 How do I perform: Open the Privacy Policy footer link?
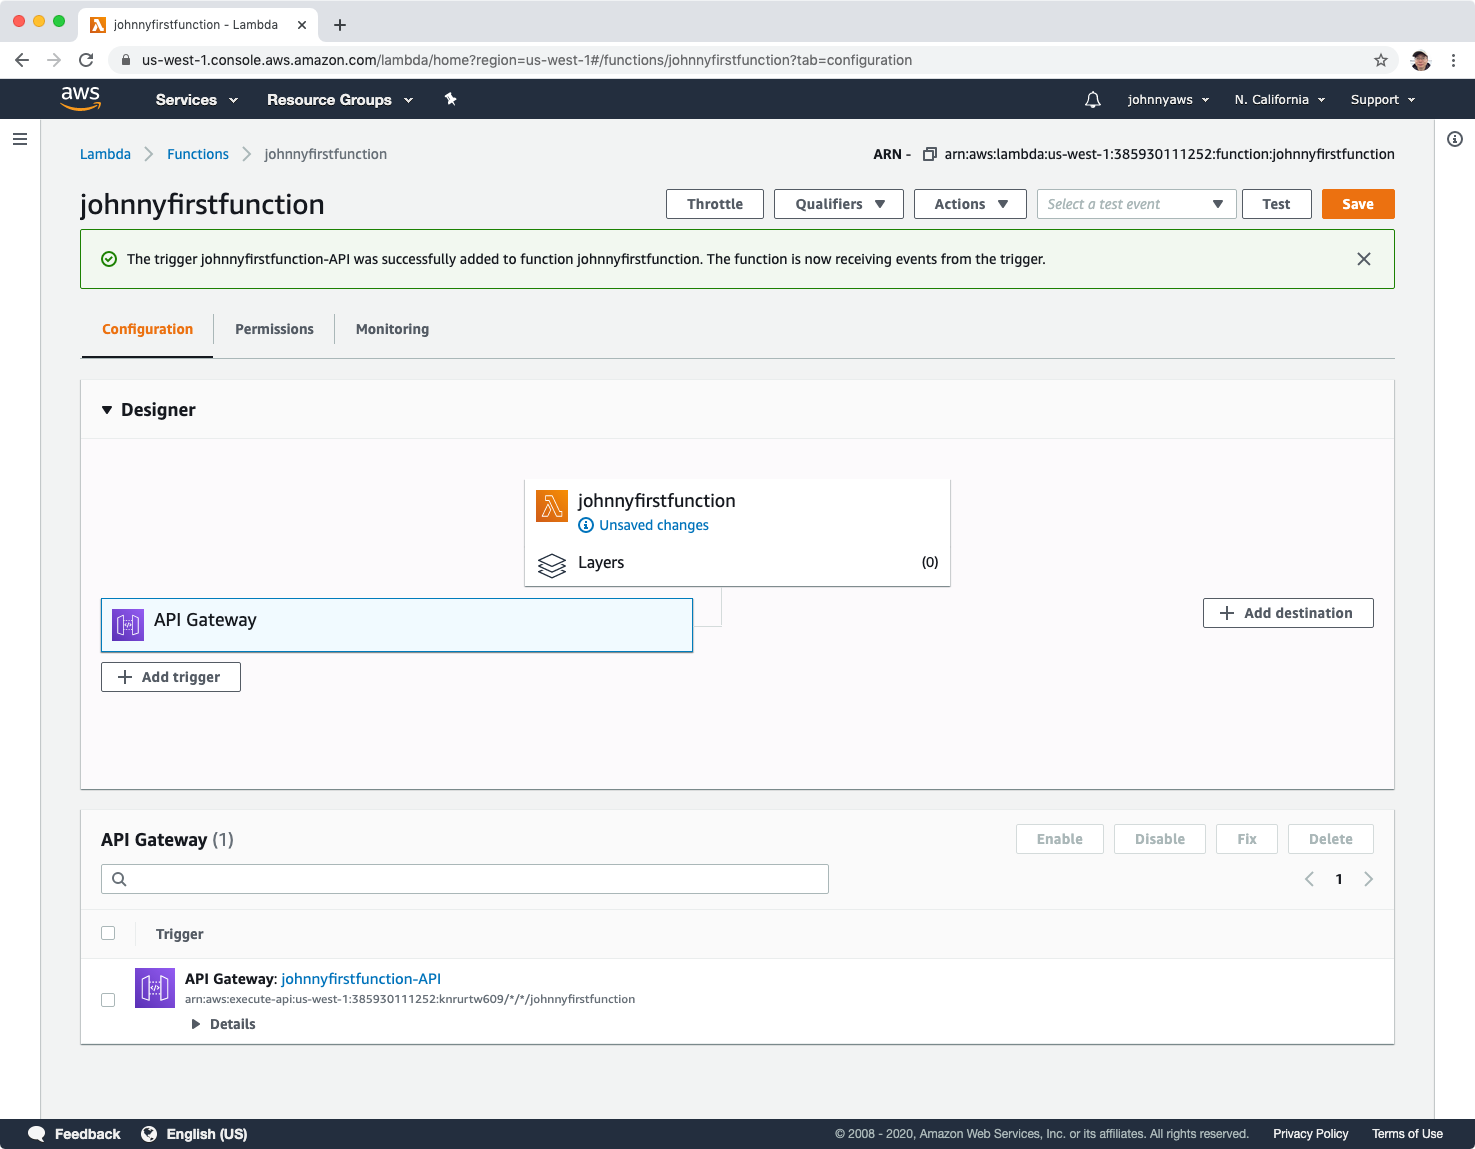[x=1311, y=1134]
